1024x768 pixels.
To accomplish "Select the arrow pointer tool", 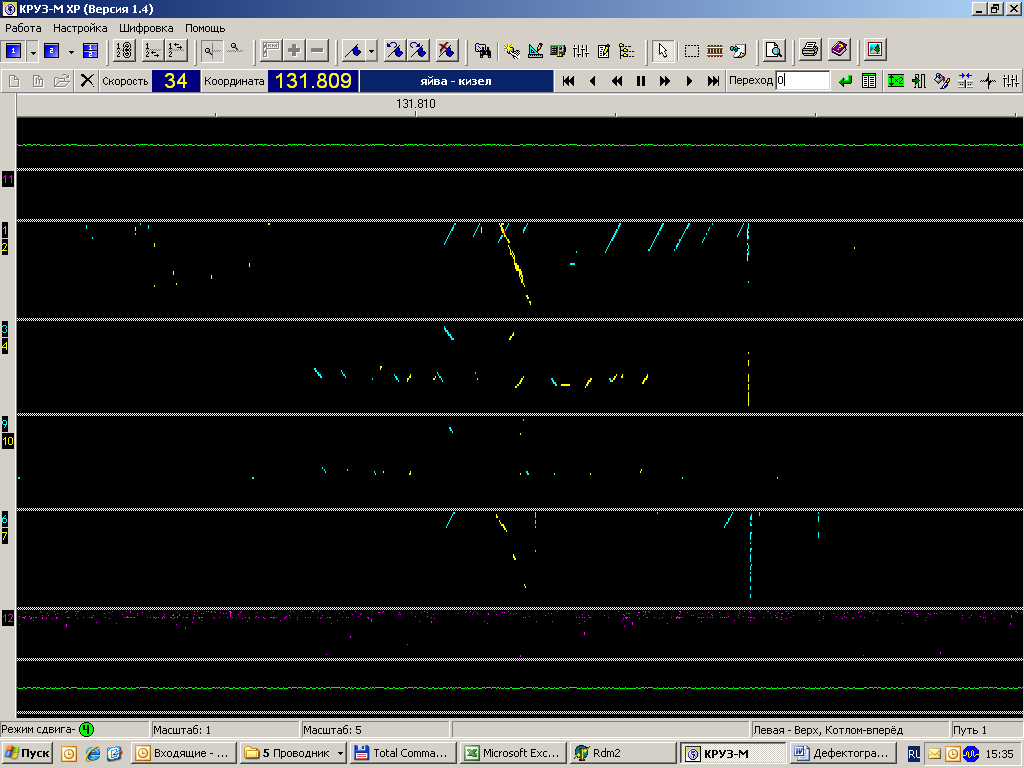I will click(x=662, y=50).
